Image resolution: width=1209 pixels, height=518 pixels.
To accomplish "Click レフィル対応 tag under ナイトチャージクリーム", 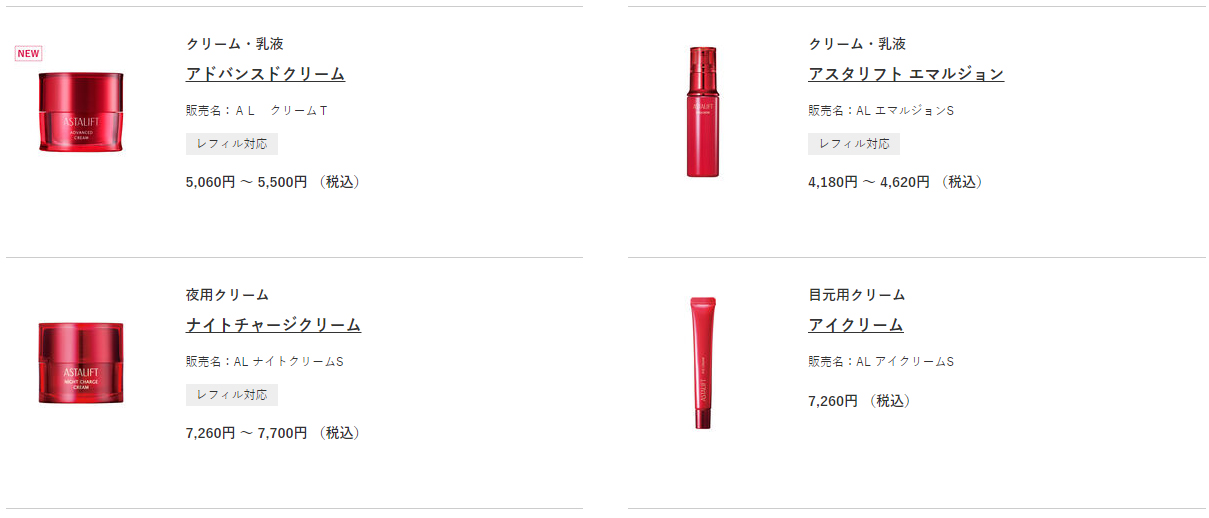I will [x=232, y=395].
